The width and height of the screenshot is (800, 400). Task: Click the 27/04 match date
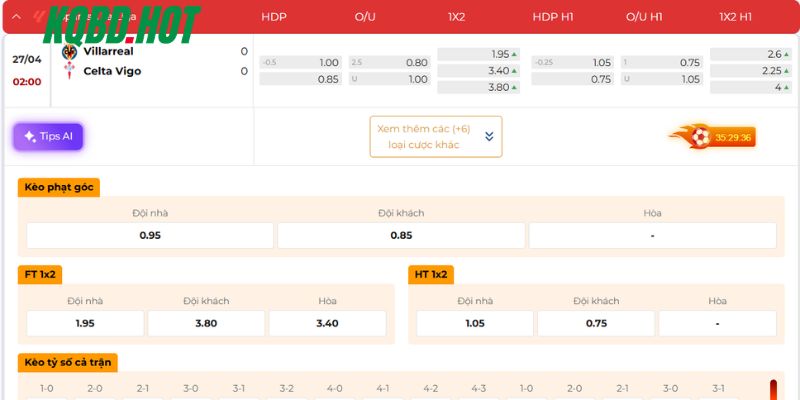point(27,59)
